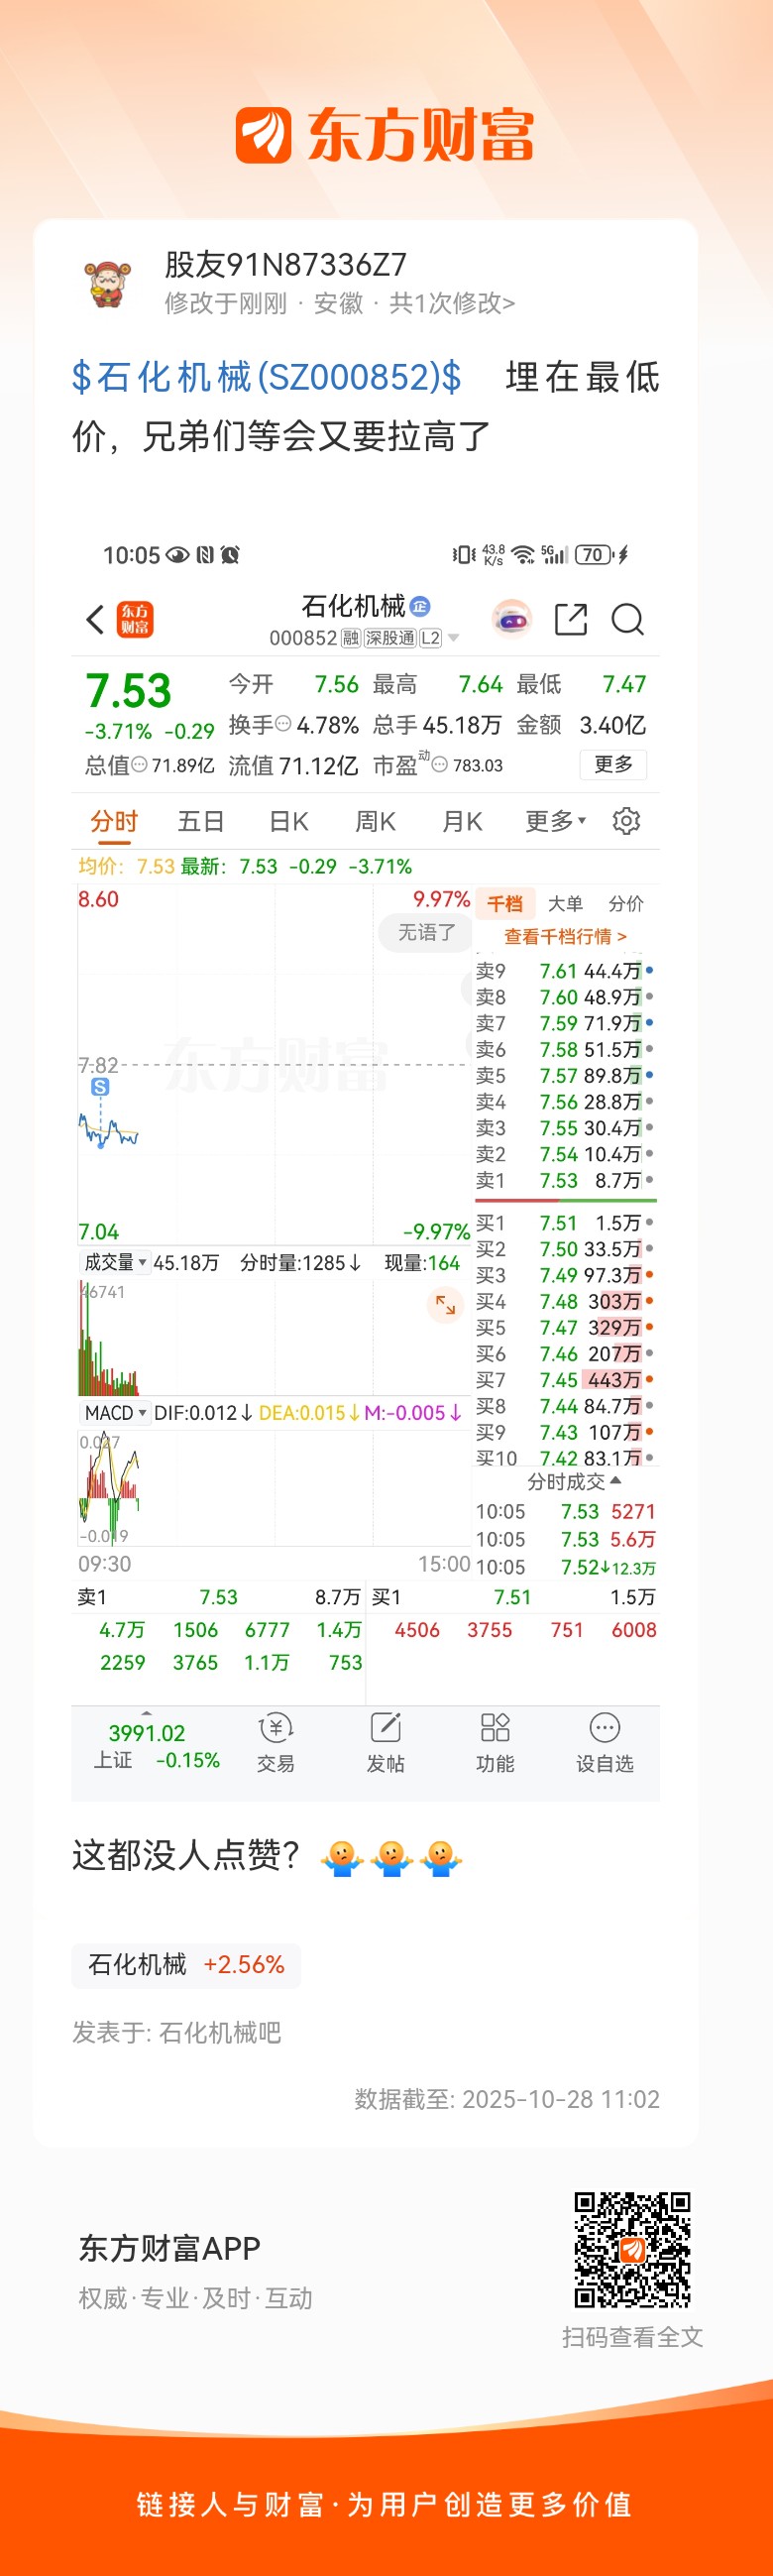773x2576 pixels.
Task: Switch to the 分时 chart tab
Action: coord(114,821)
